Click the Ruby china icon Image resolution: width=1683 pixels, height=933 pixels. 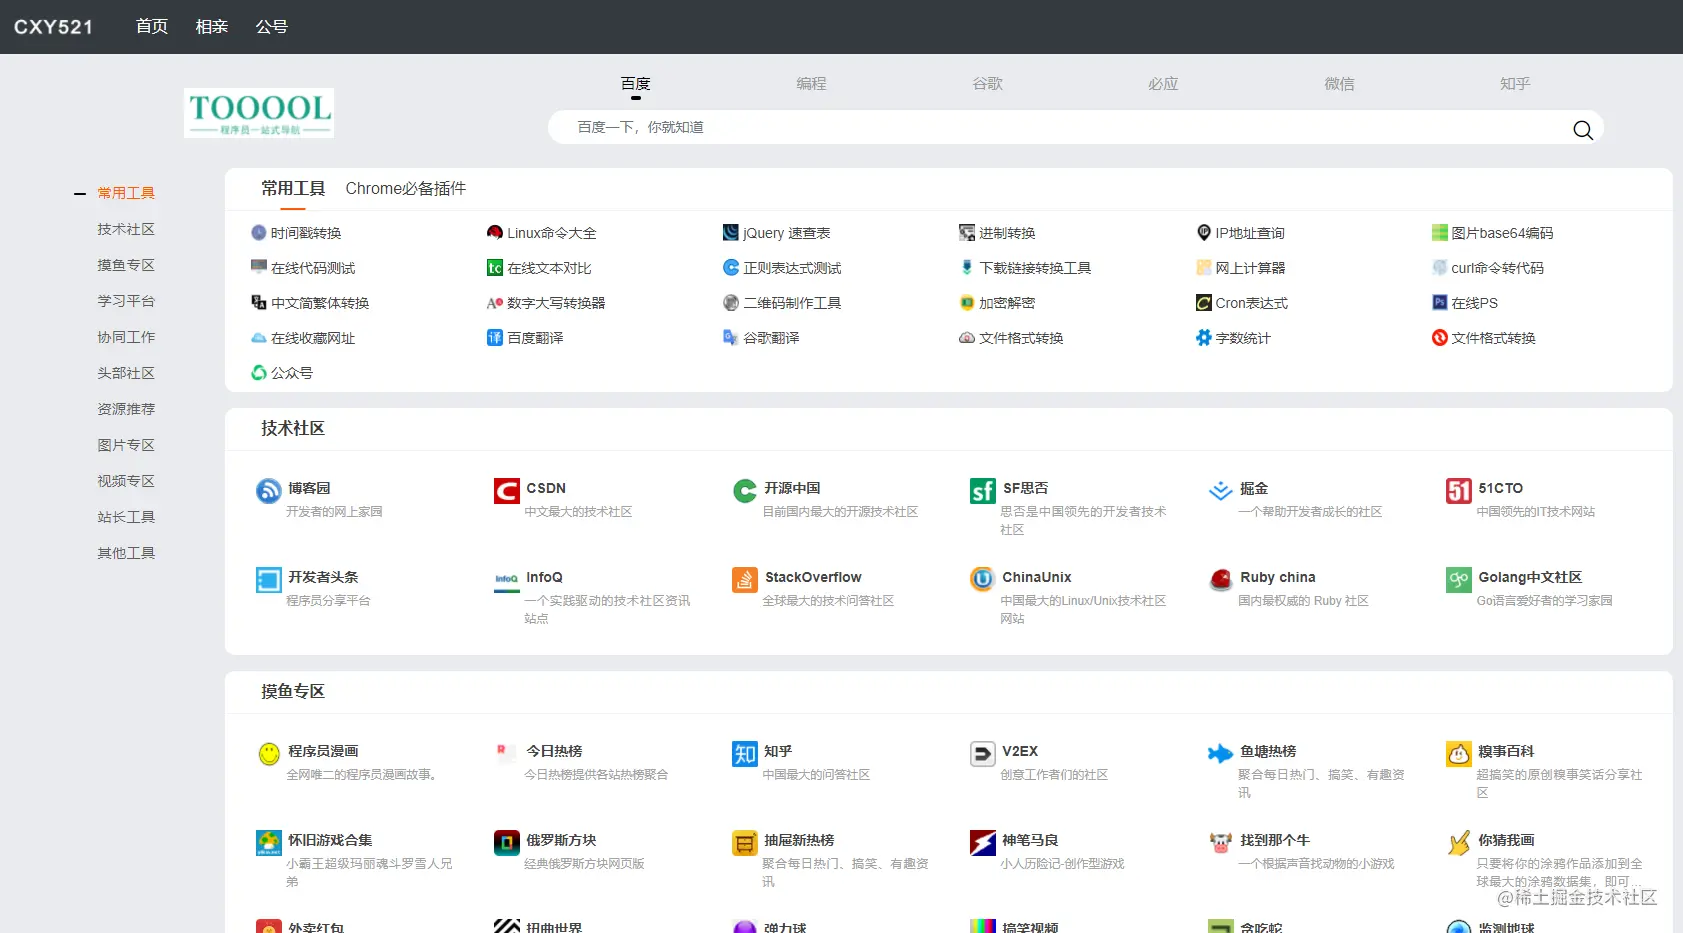coord(1221,580)
